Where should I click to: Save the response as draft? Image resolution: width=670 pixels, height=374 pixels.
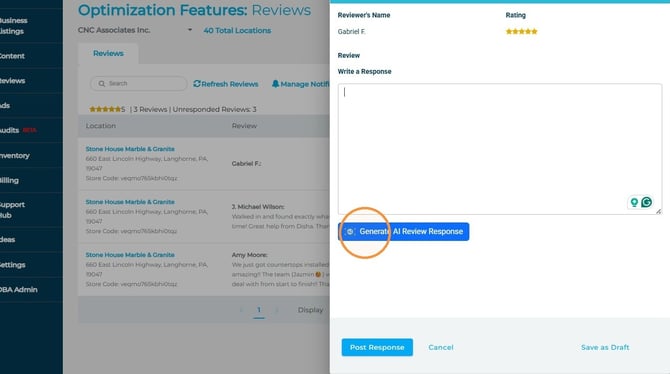tap(605, 347)
